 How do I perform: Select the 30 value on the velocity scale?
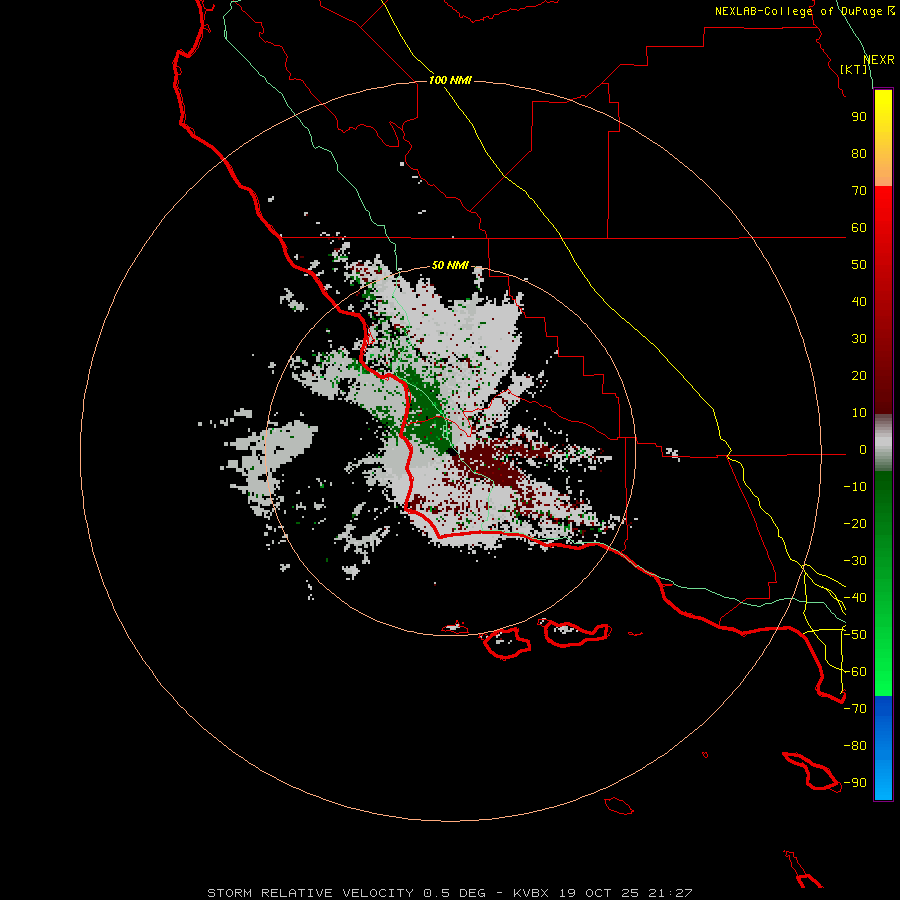tap(859, 339)
